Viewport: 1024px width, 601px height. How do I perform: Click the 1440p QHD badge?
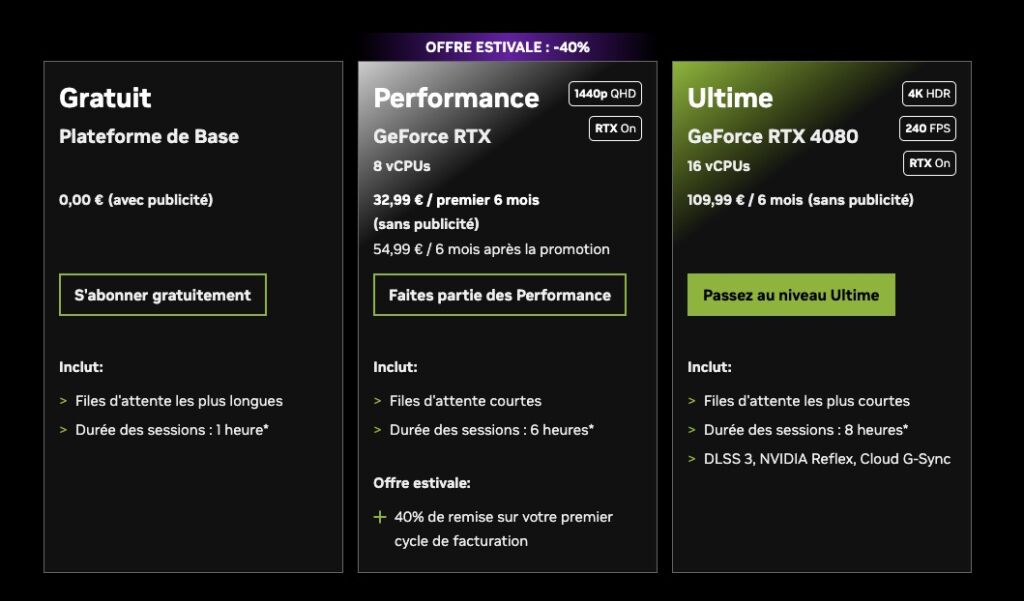(605, 94)
